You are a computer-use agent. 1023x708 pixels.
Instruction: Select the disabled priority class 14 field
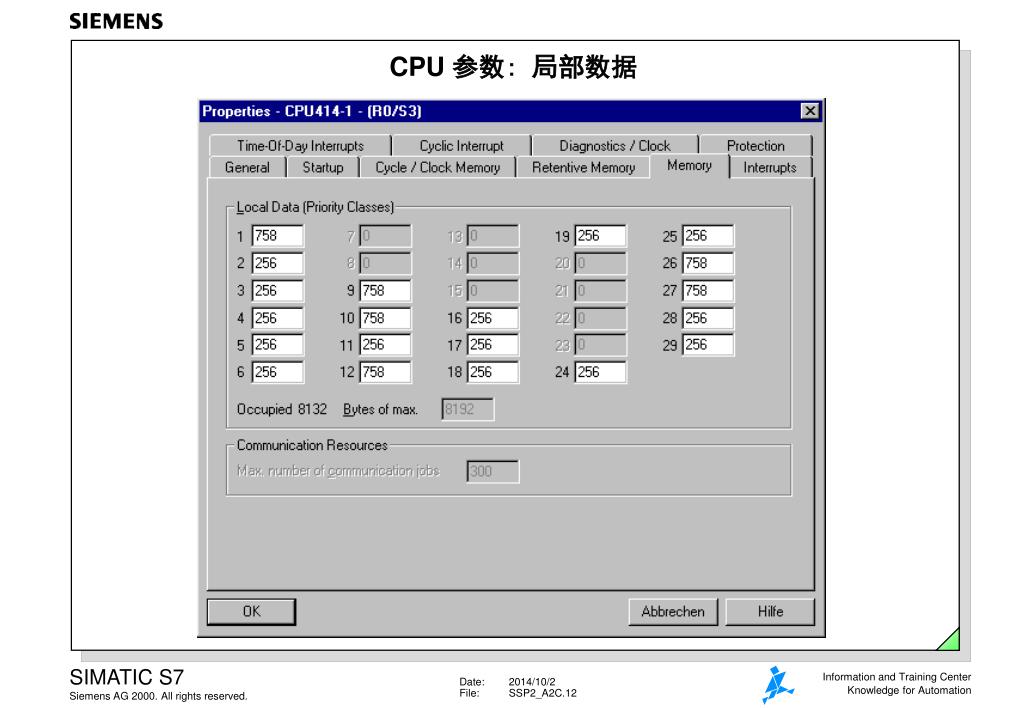coord(493,263)
